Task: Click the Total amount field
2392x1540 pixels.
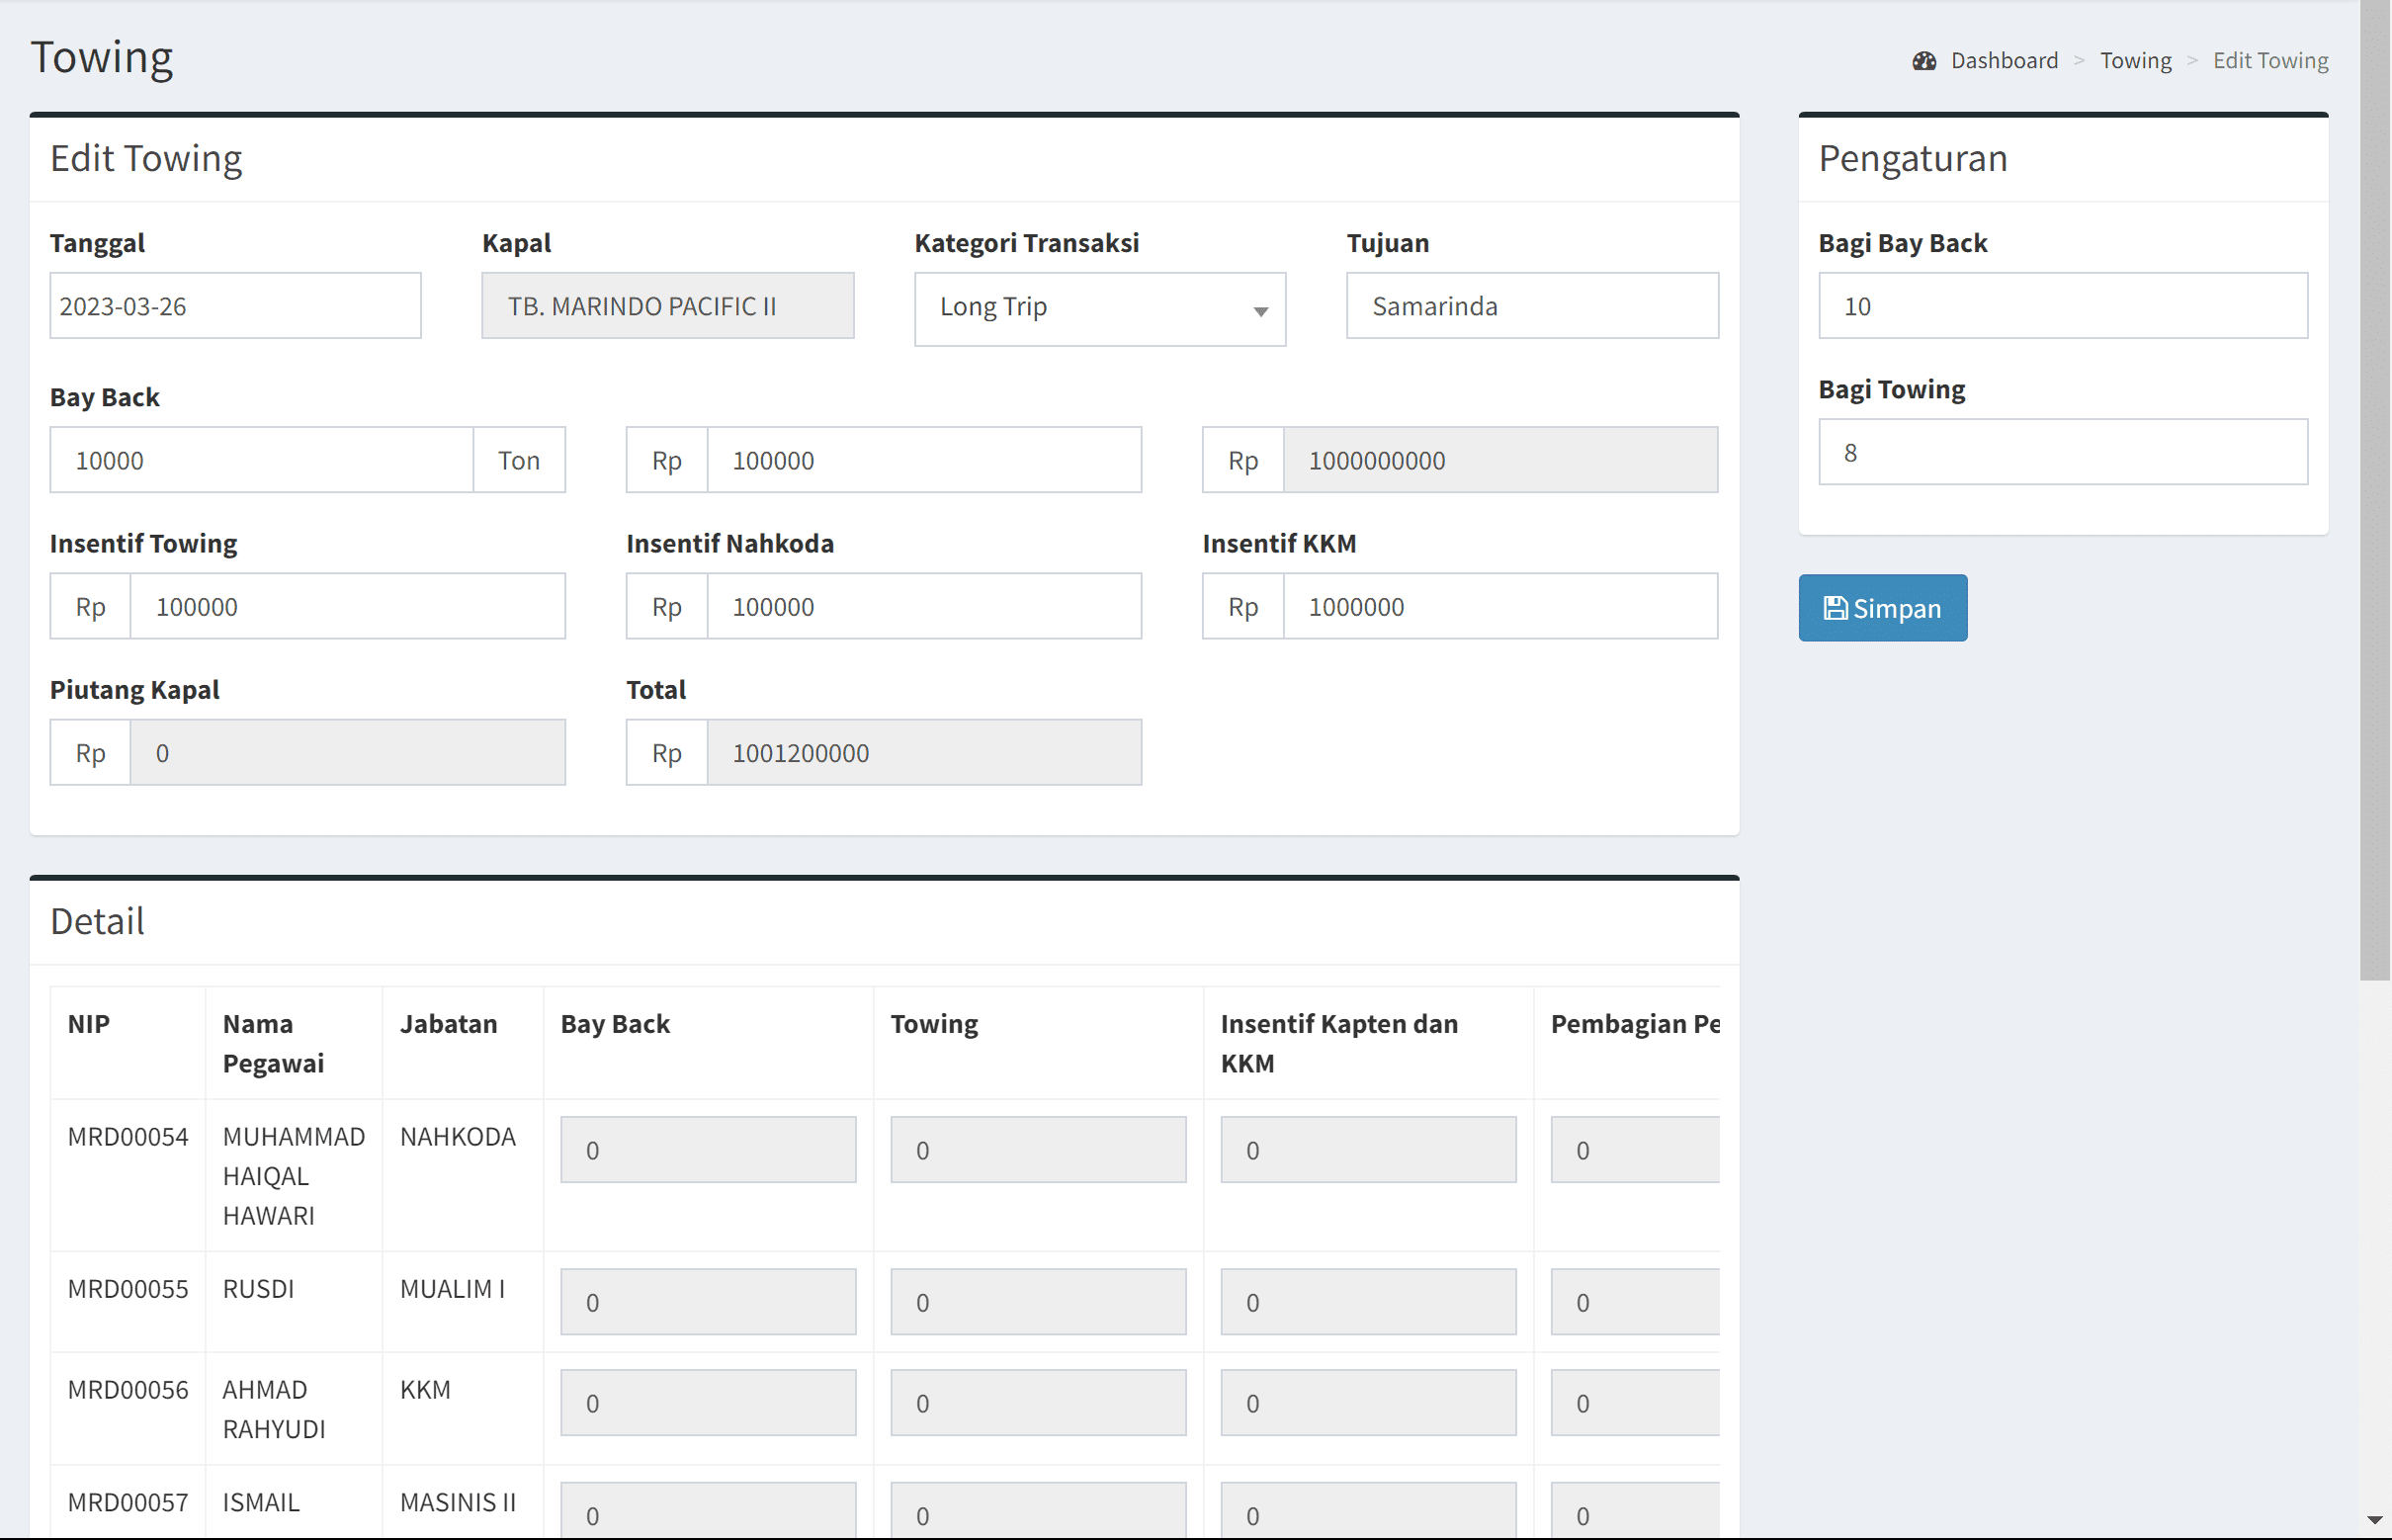Action: (x=923, y=753)
